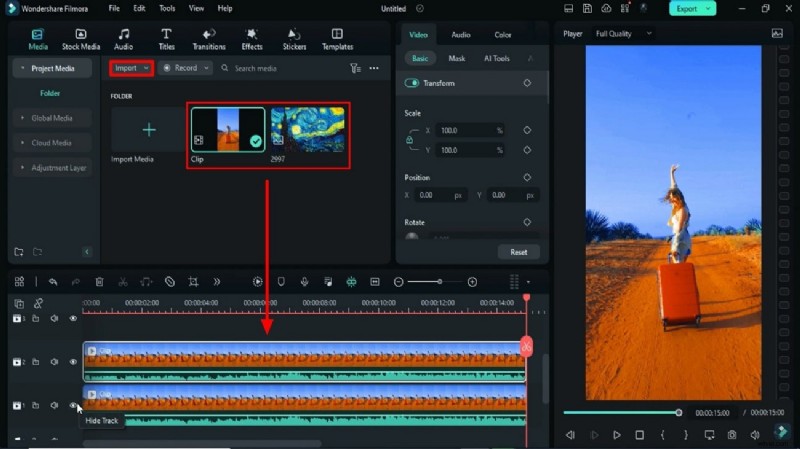Toggle the Transform switch
This screenshot has height=449, width=800.
click(x=412, y=83)
